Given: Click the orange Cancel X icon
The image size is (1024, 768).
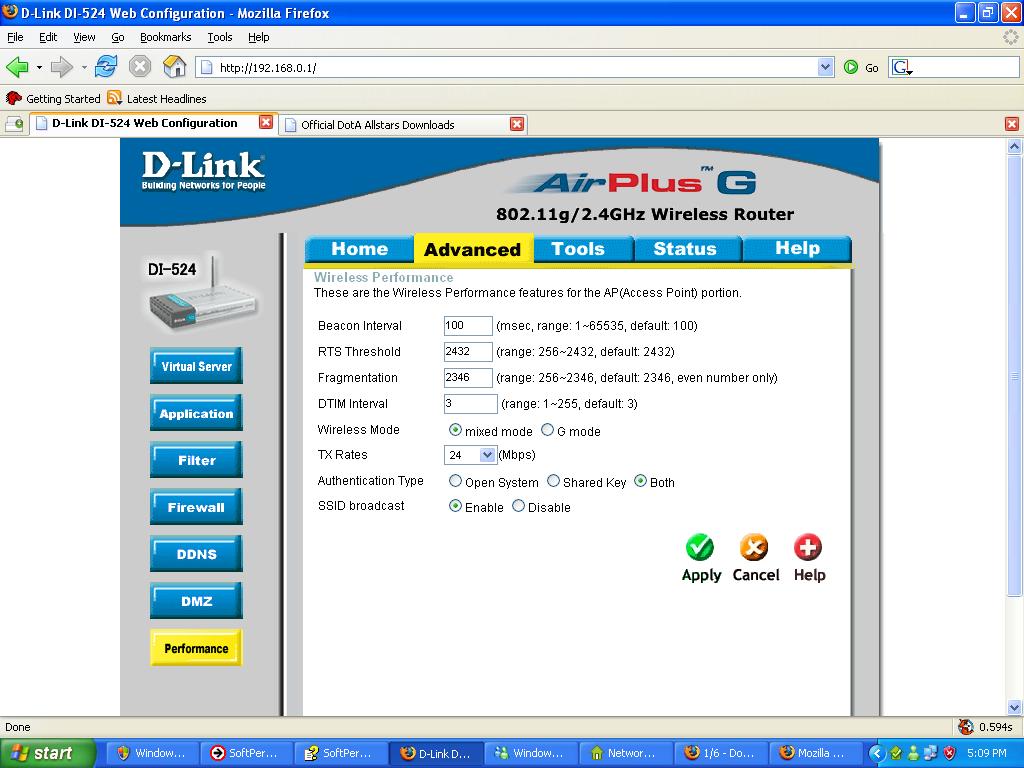Looking at the screenshot, I should [x=754, y=547].
